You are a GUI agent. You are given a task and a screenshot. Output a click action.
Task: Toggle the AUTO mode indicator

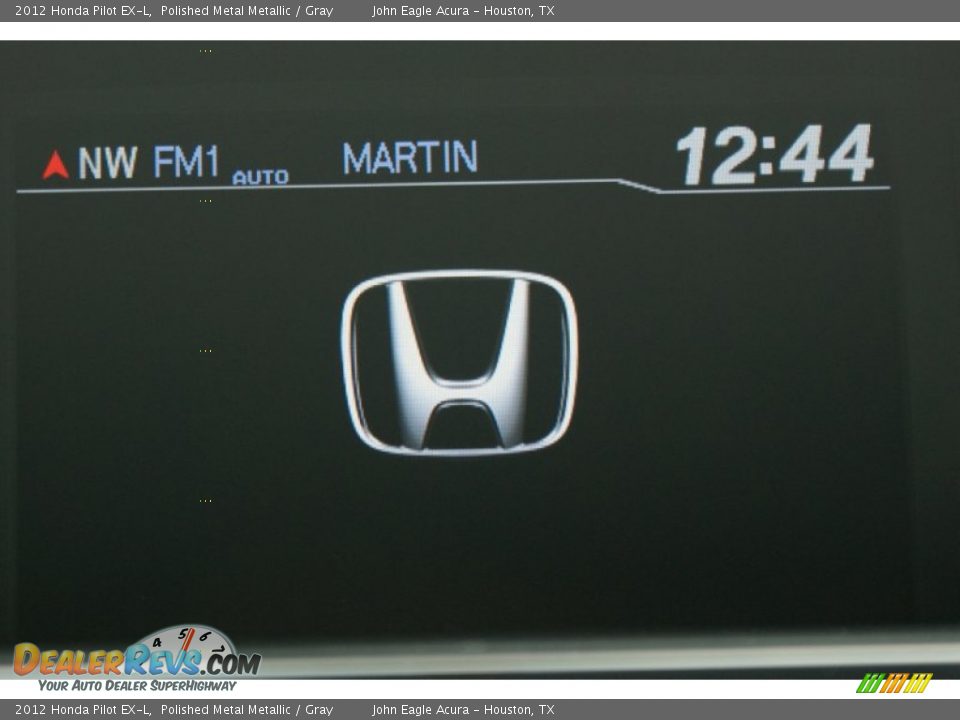[261, 177]
